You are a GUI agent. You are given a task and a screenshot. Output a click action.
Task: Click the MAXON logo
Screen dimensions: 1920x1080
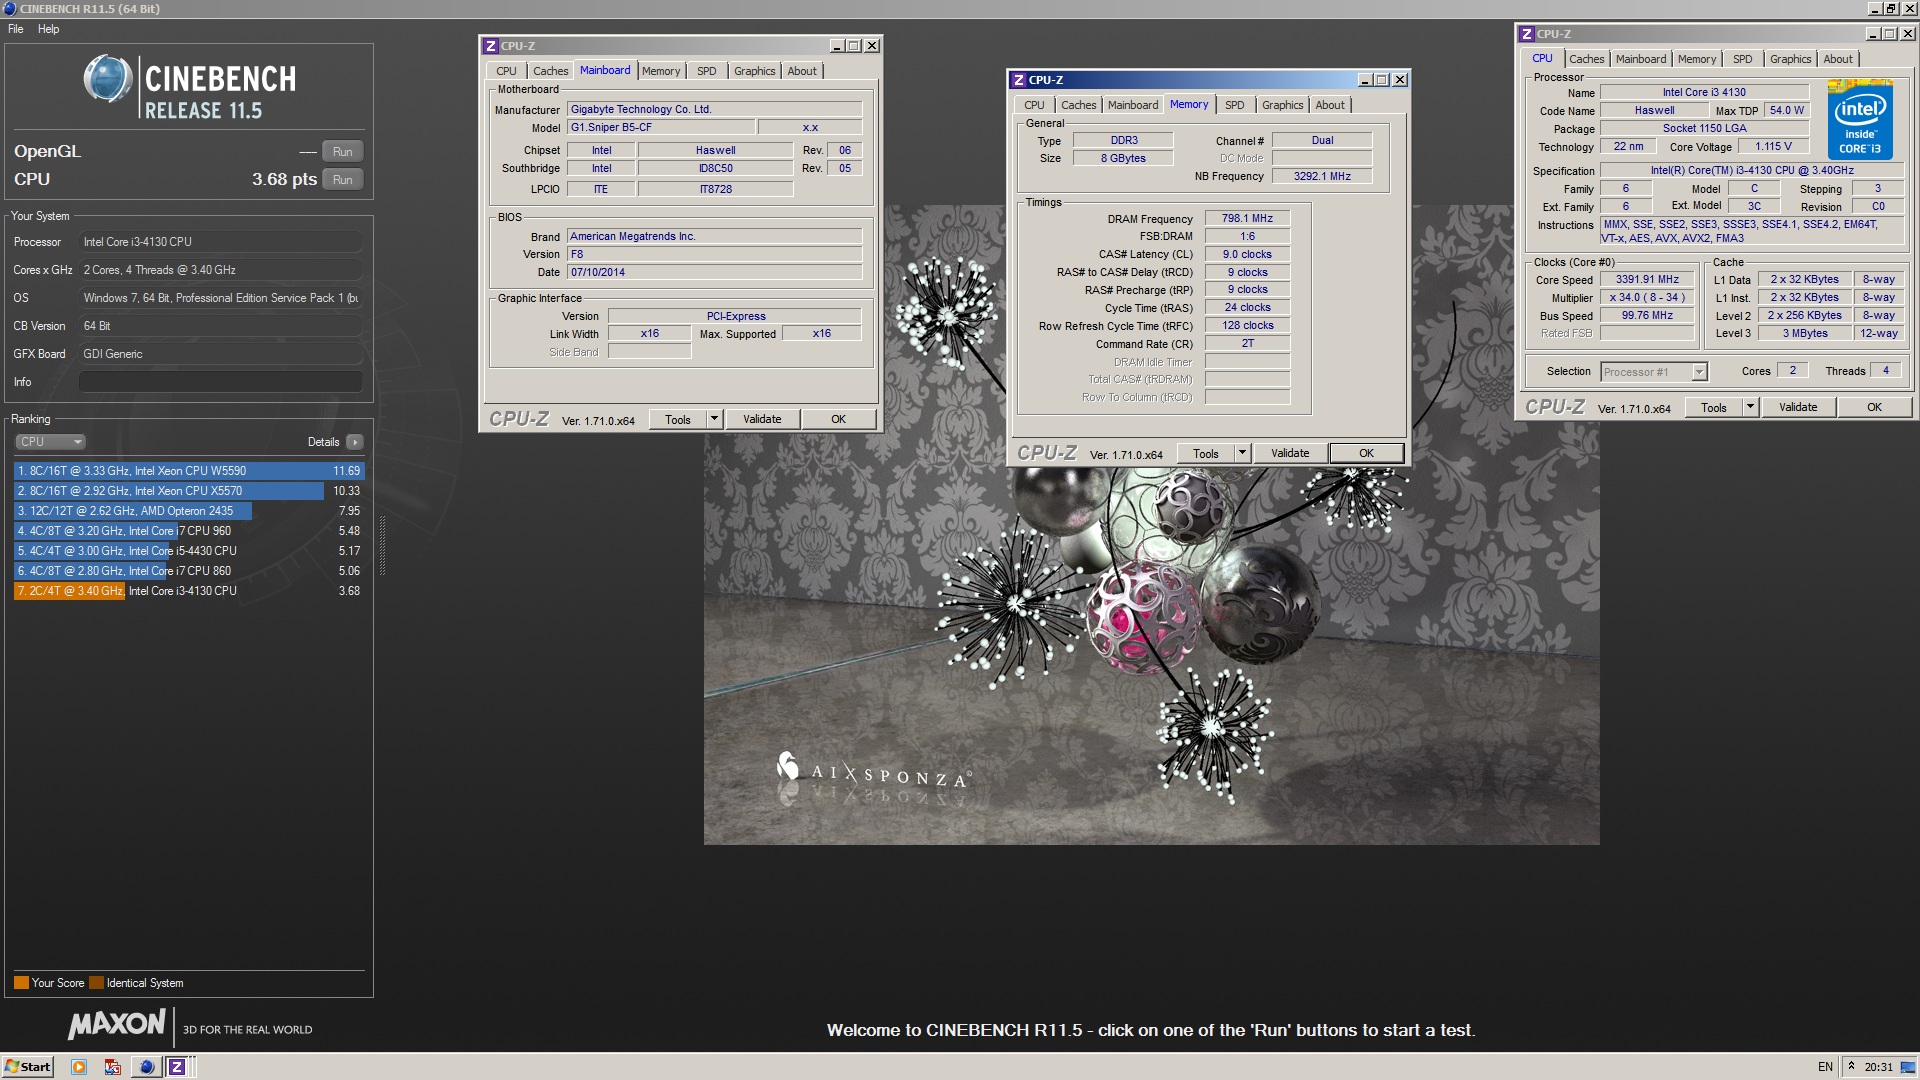tap(117, 1024)
